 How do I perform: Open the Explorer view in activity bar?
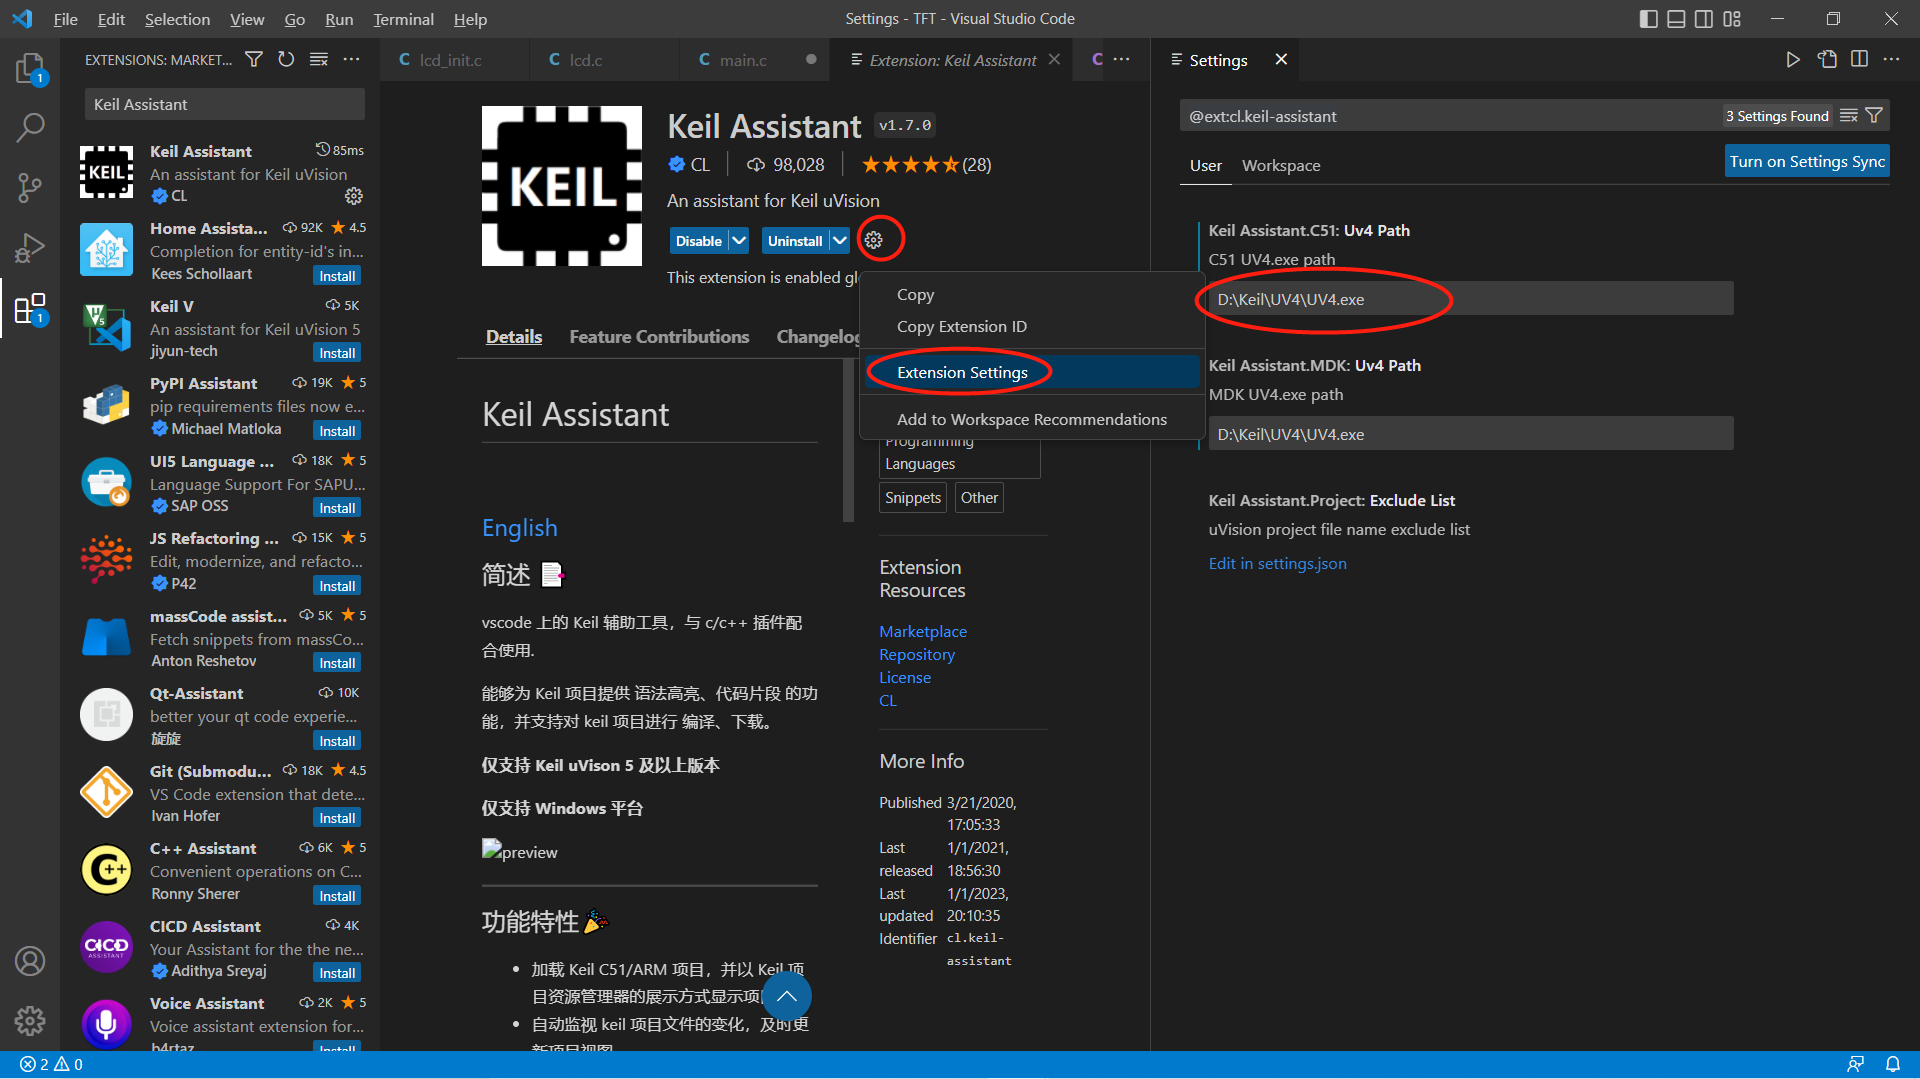pos(30,68)
